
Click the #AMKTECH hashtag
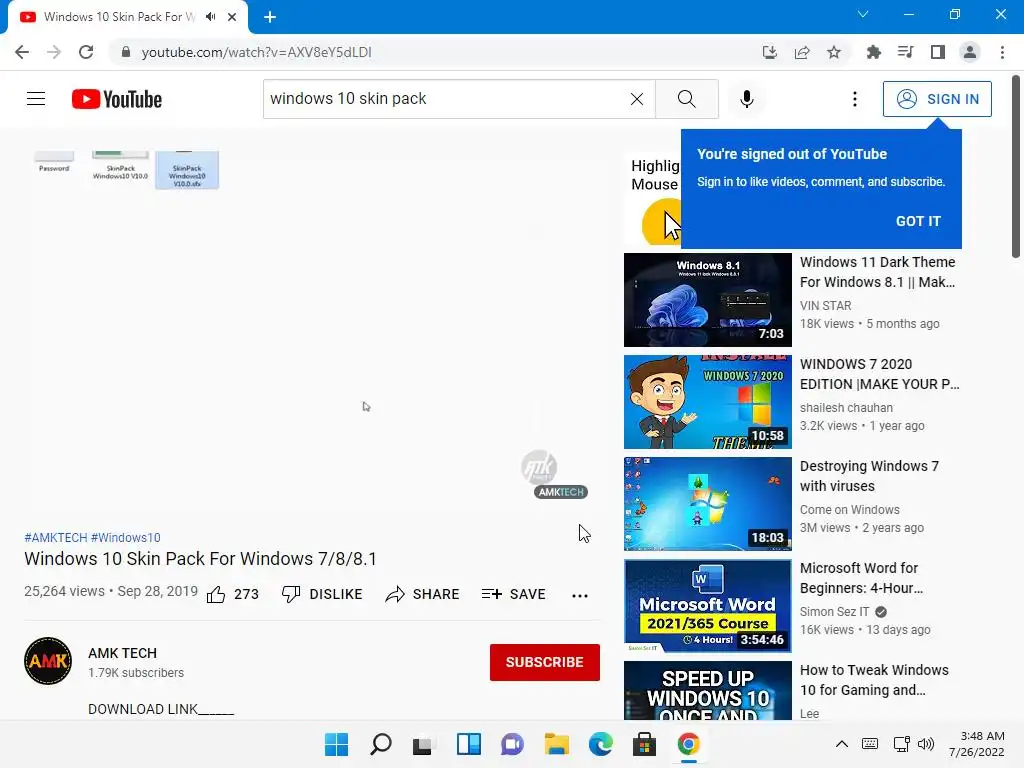pos(56,537)
